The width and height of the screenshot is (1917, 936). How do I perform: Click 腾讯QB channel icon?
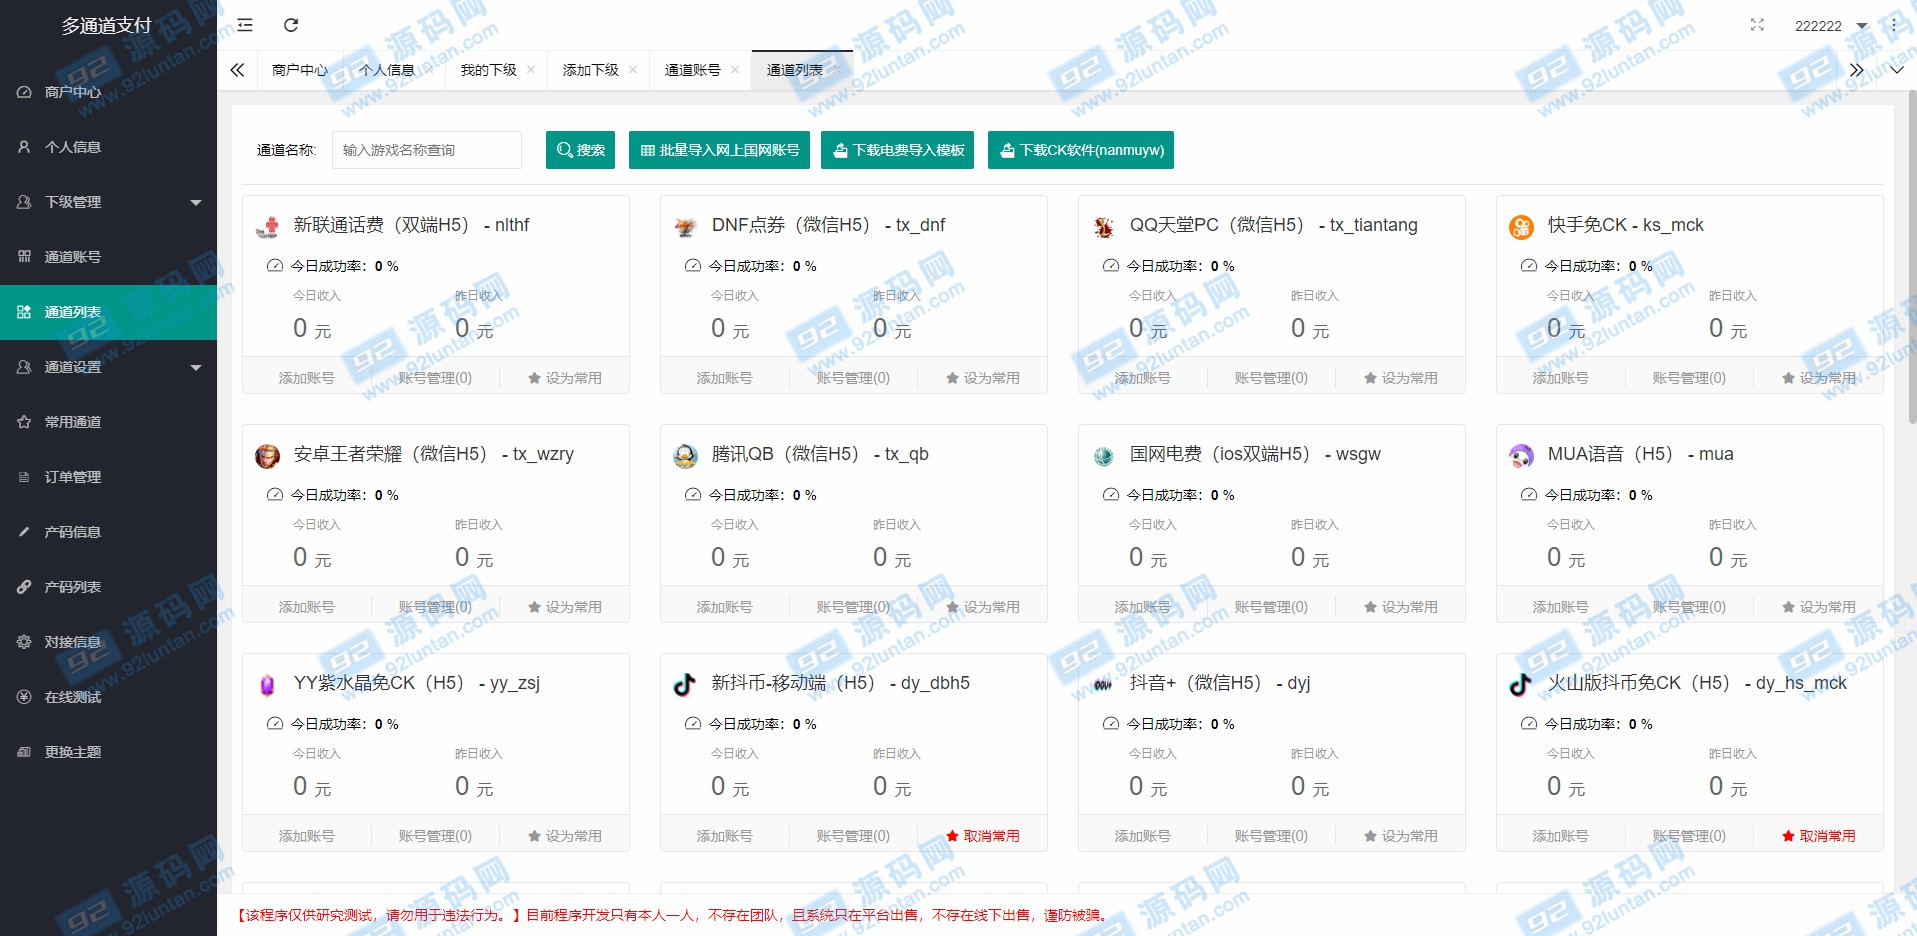point(685,456)
